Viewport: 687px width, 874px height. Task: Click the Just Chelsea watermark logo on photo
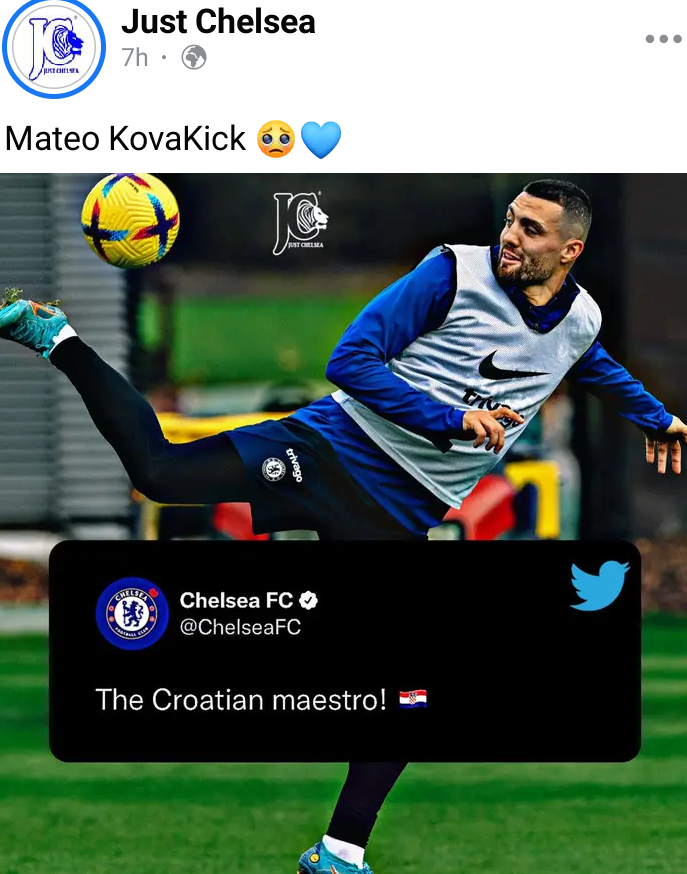(300, 223)
